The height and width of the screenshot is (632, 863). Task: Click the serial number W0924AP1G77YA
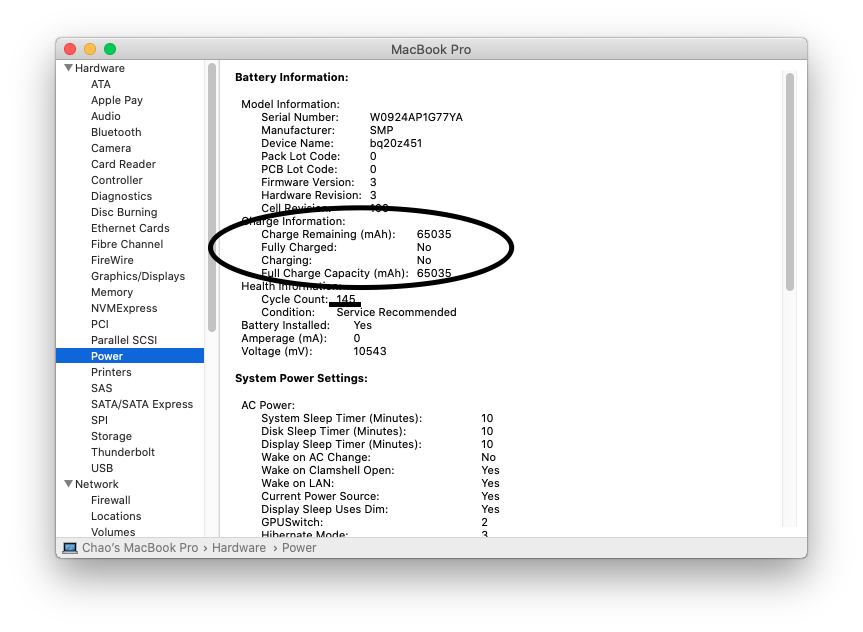point(416,117)
